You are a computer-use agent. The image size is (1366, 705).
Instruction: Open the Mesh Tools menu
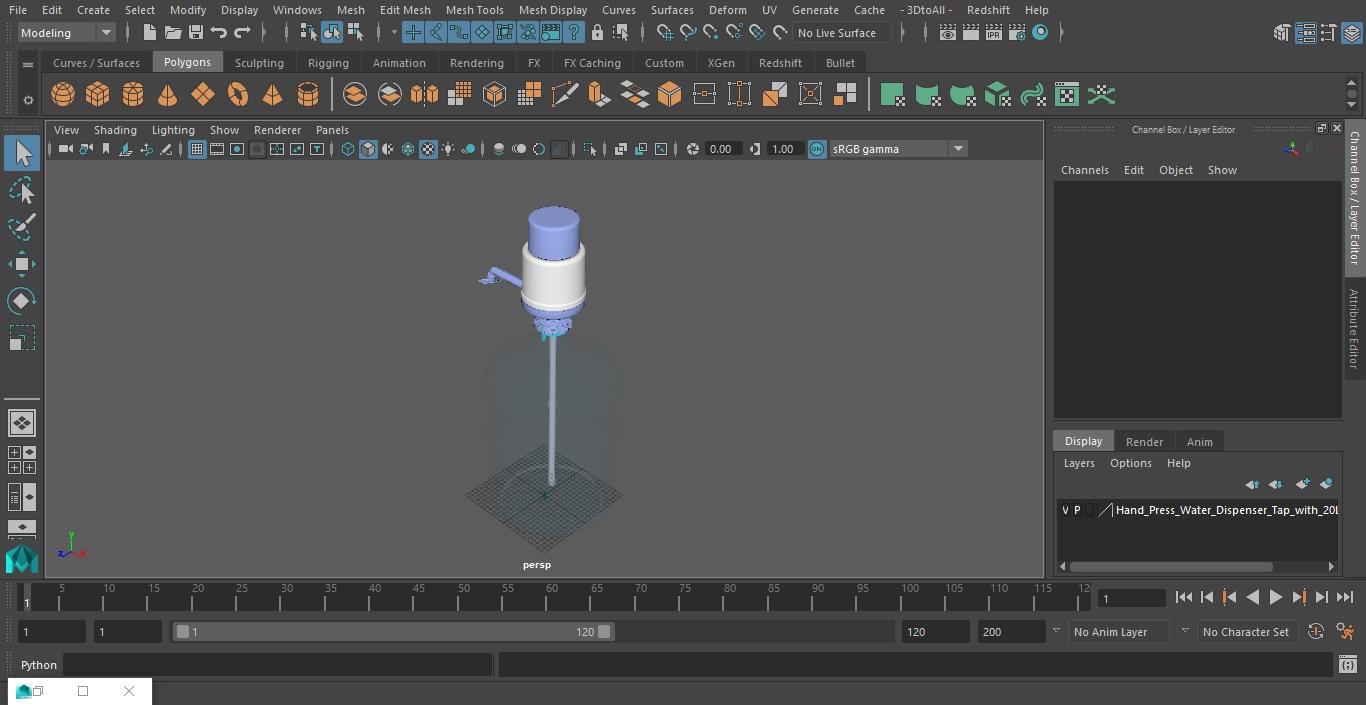pos(474,10)
